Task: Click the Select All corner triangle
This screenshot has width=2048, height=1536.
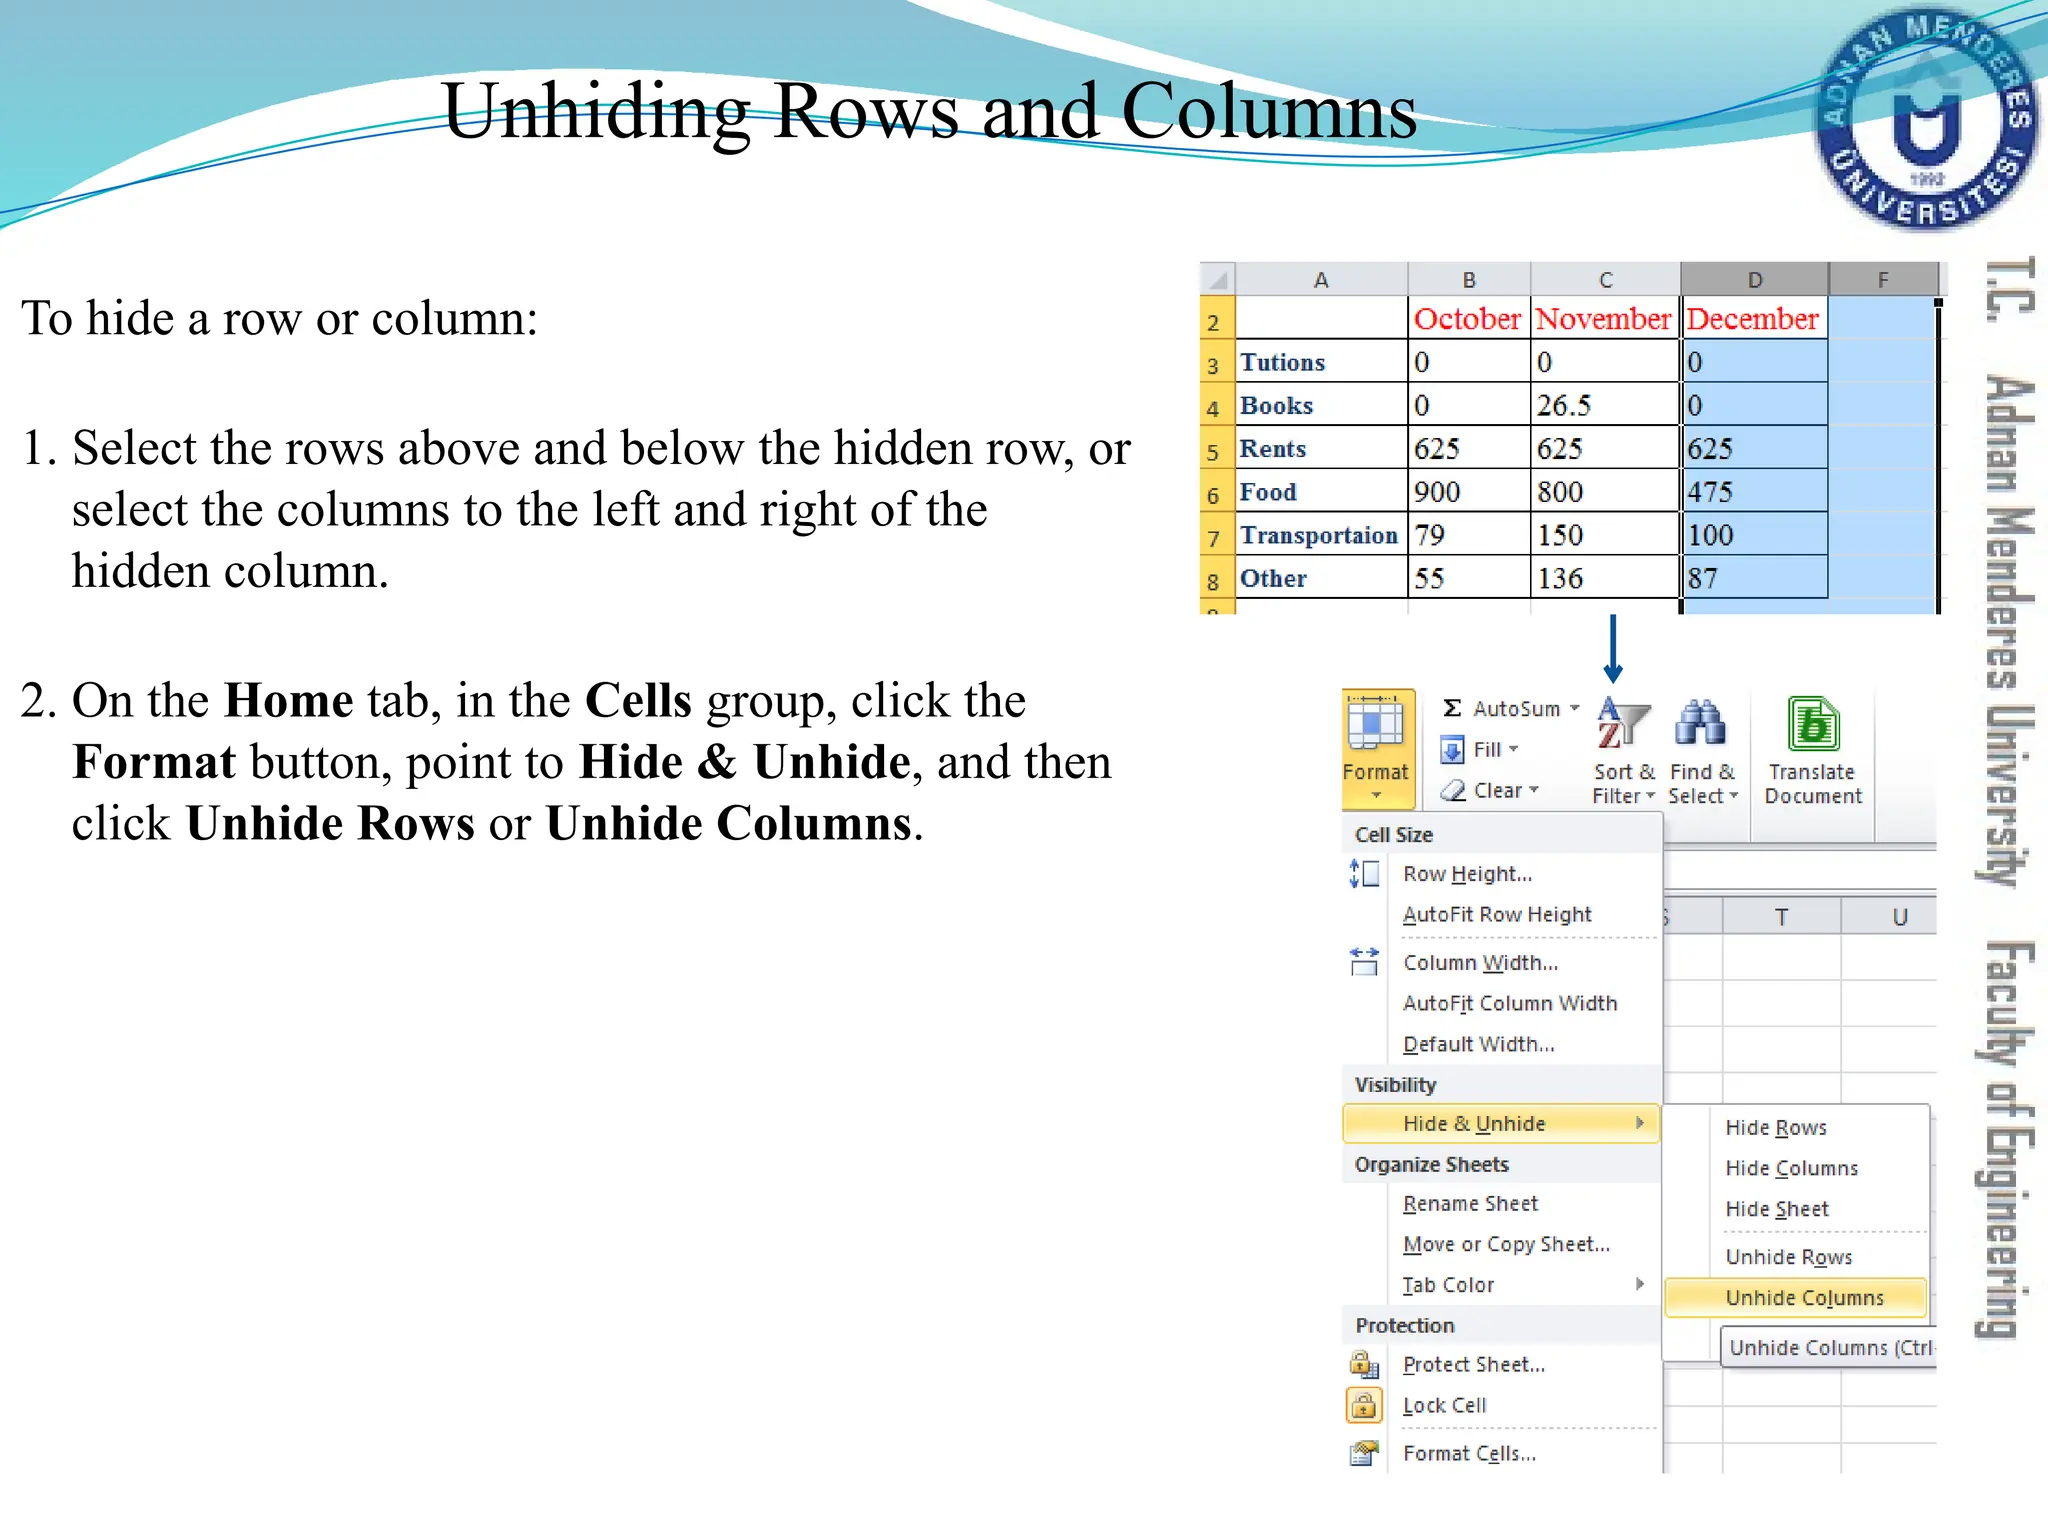Action: (1218, 279)
